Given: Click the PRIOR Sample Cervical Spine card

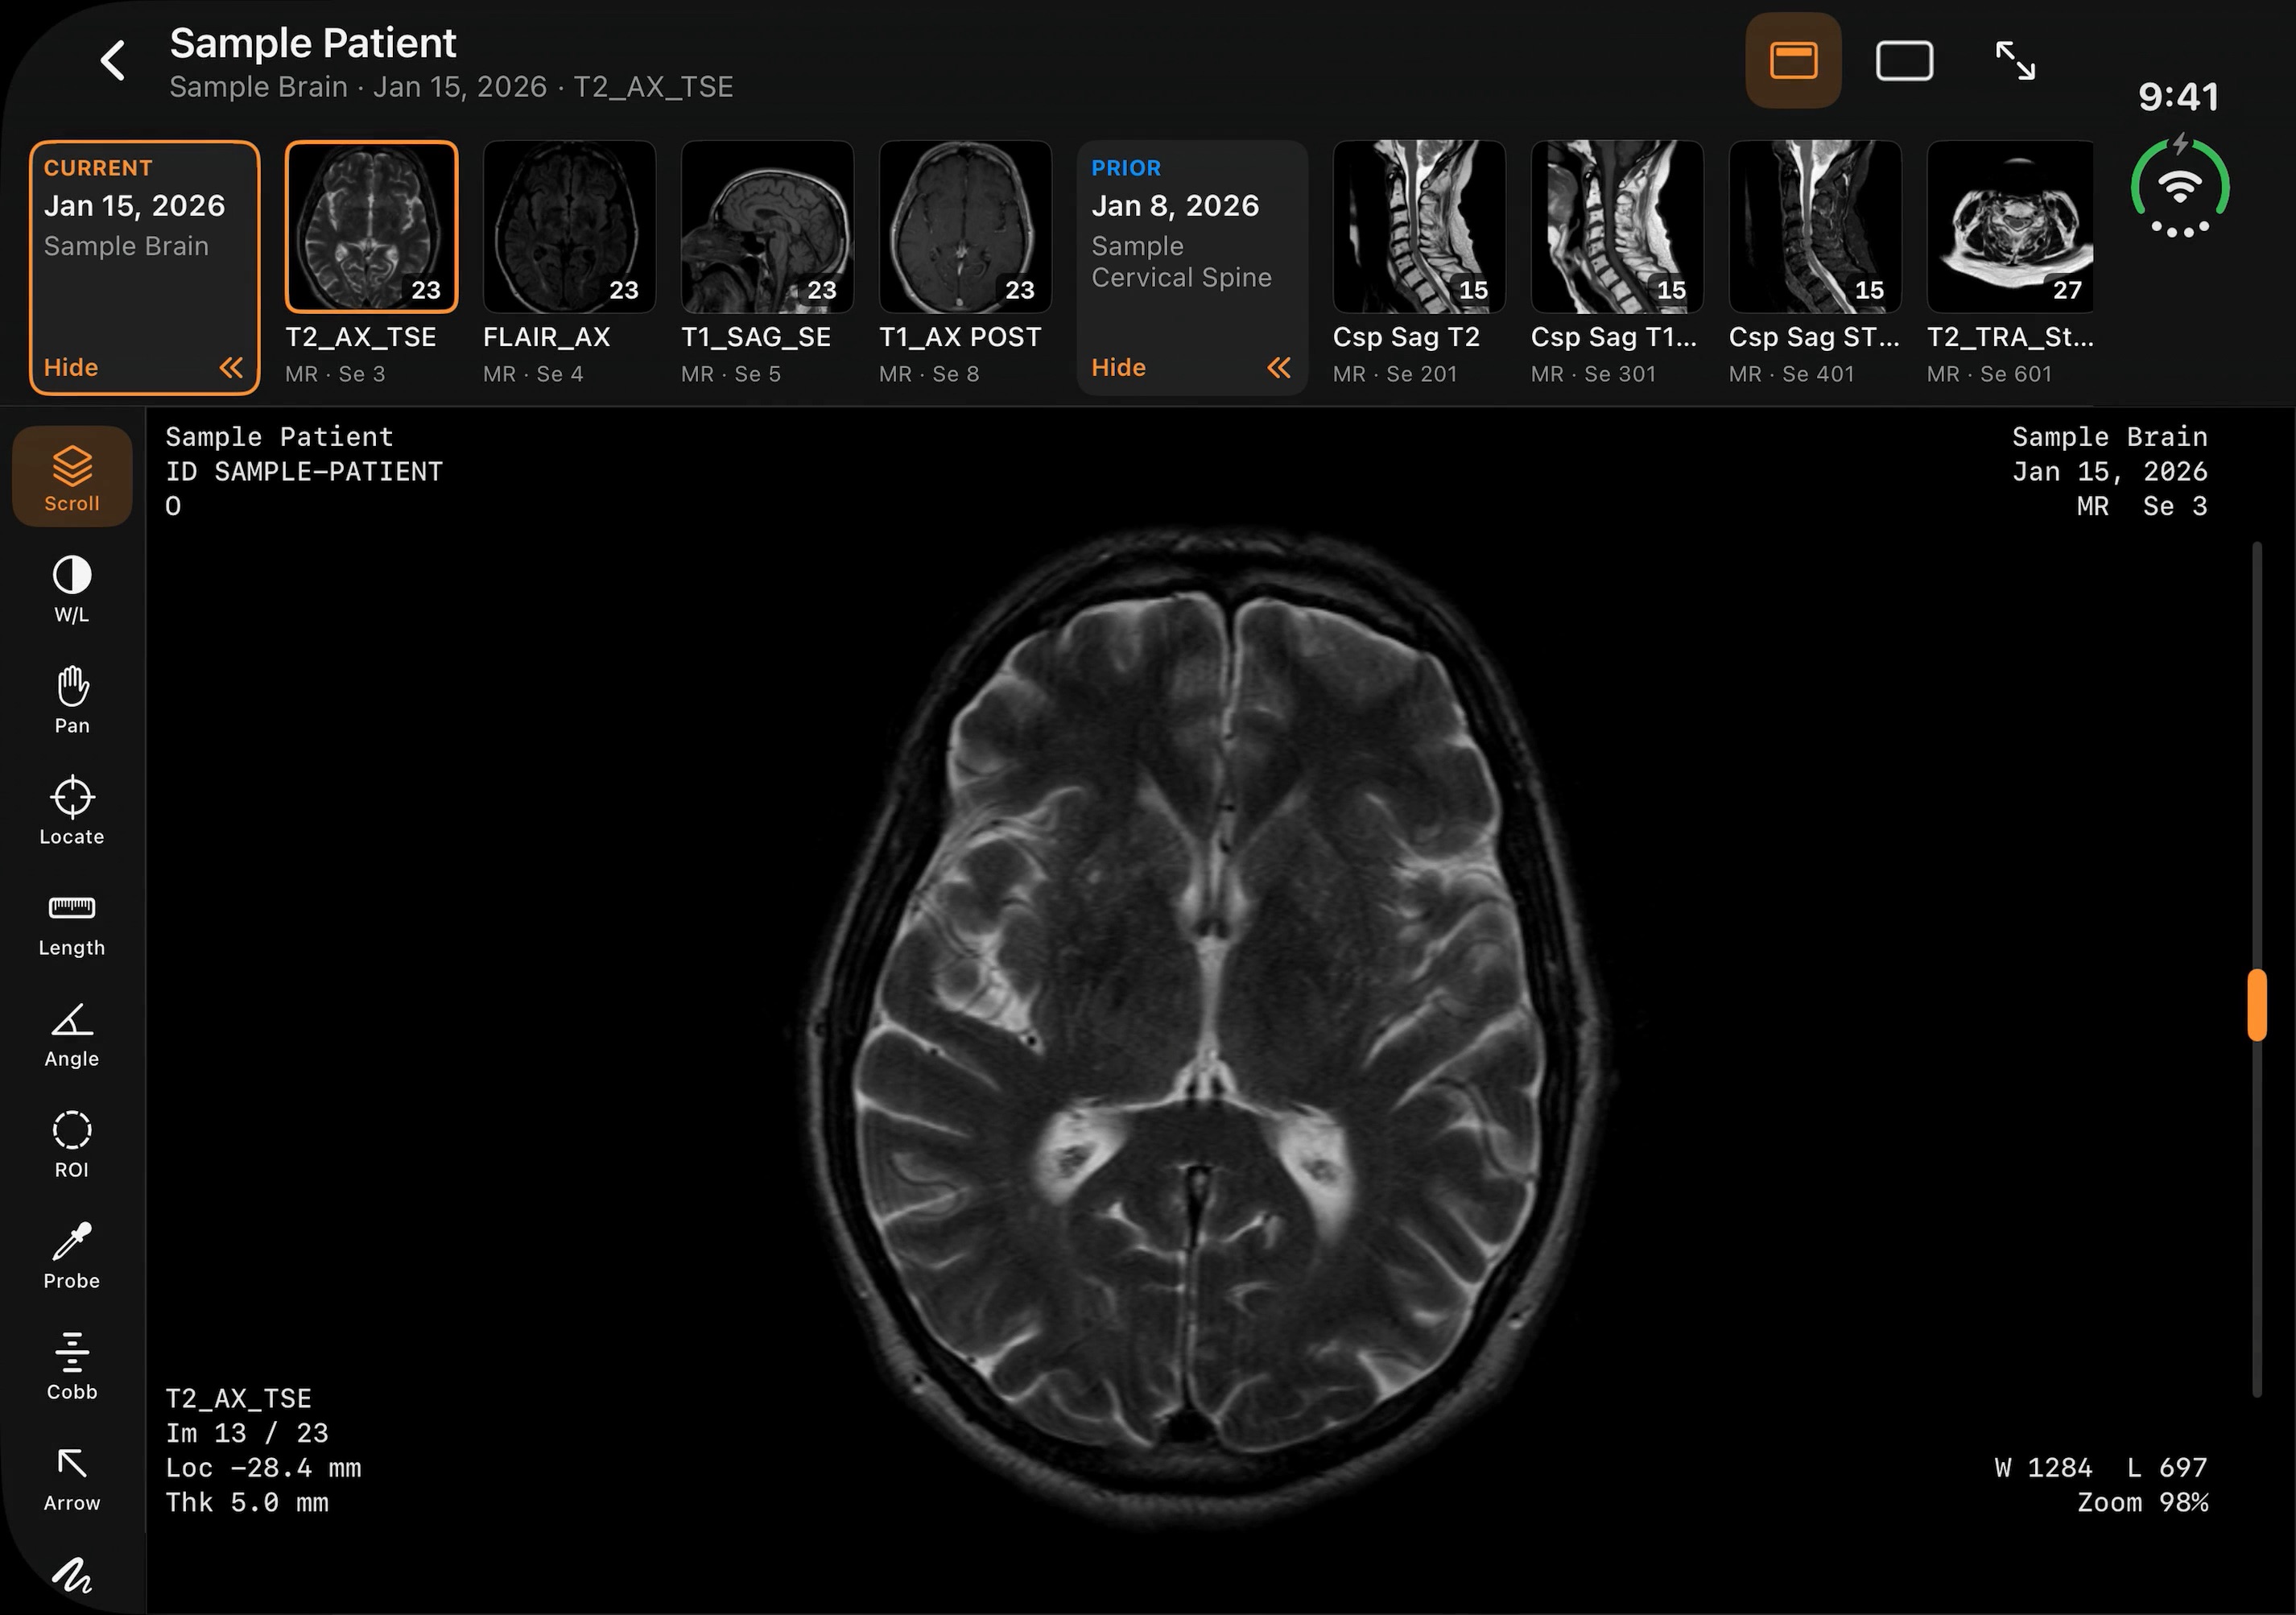Looking at the screenshot, I should [1192, 267].
